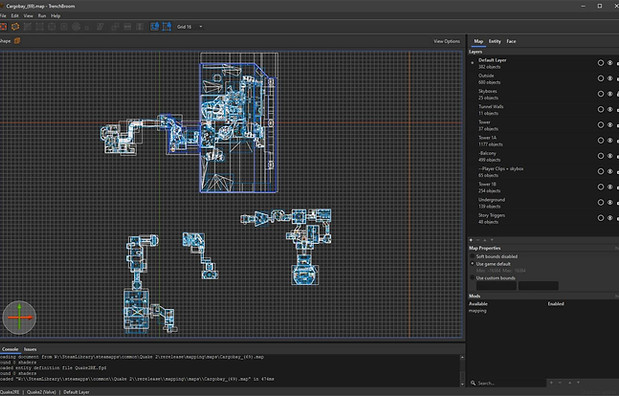This screenshot has width=619, height=396.
Task: Click the mod move up arrow icon
Action: click(x=570, y=382)
